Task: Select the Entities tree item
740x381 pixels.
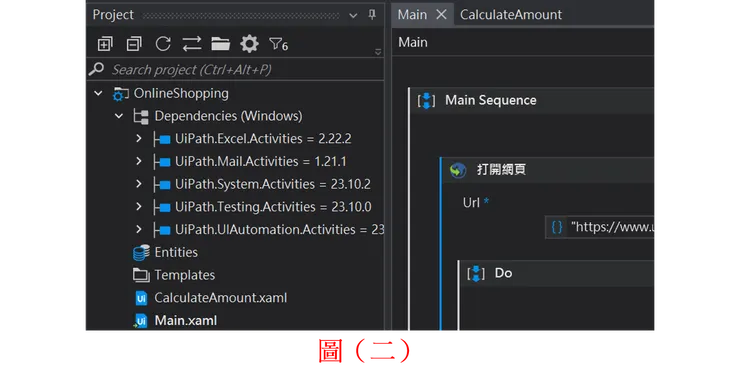Action: pyautogui.click(x=176, y=252)
